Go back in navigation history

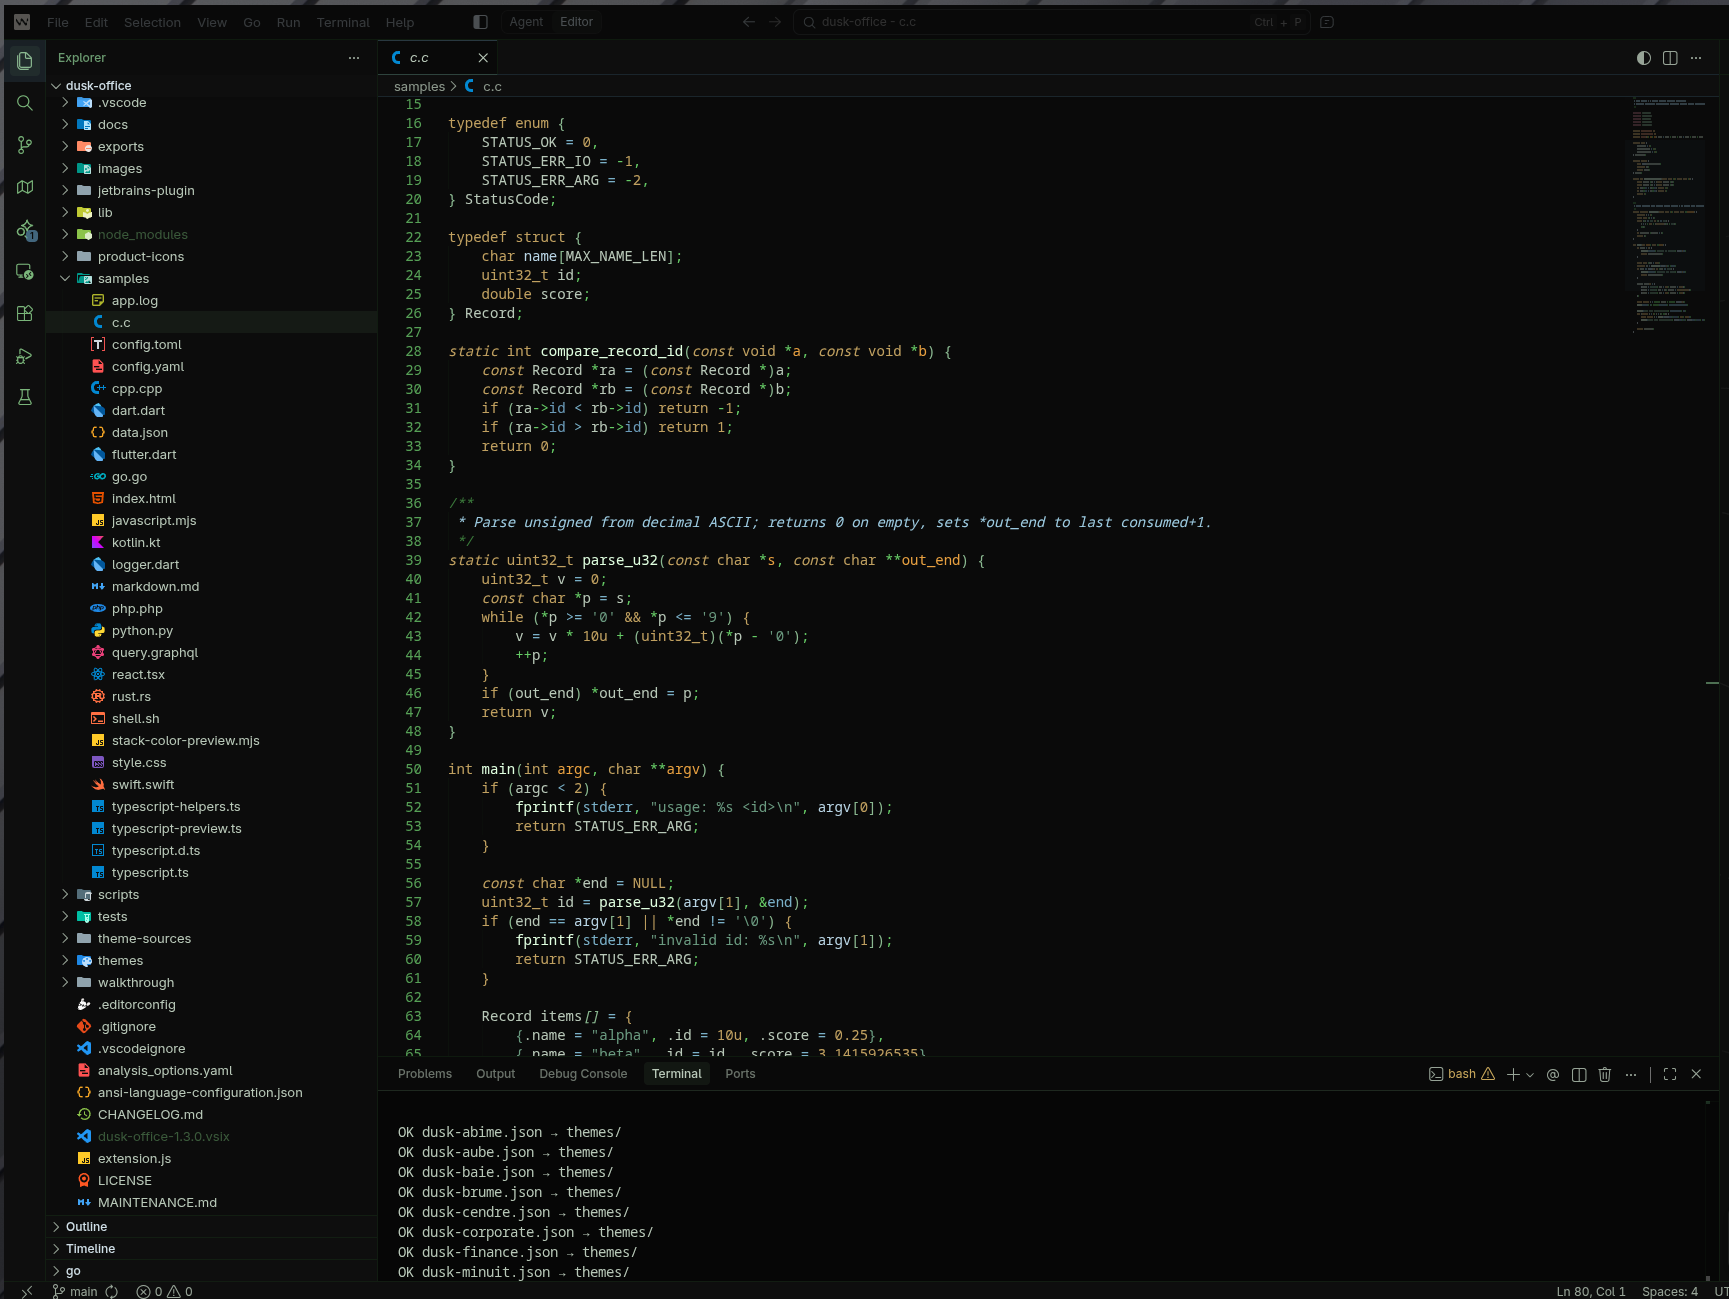[x=749, y=22]
